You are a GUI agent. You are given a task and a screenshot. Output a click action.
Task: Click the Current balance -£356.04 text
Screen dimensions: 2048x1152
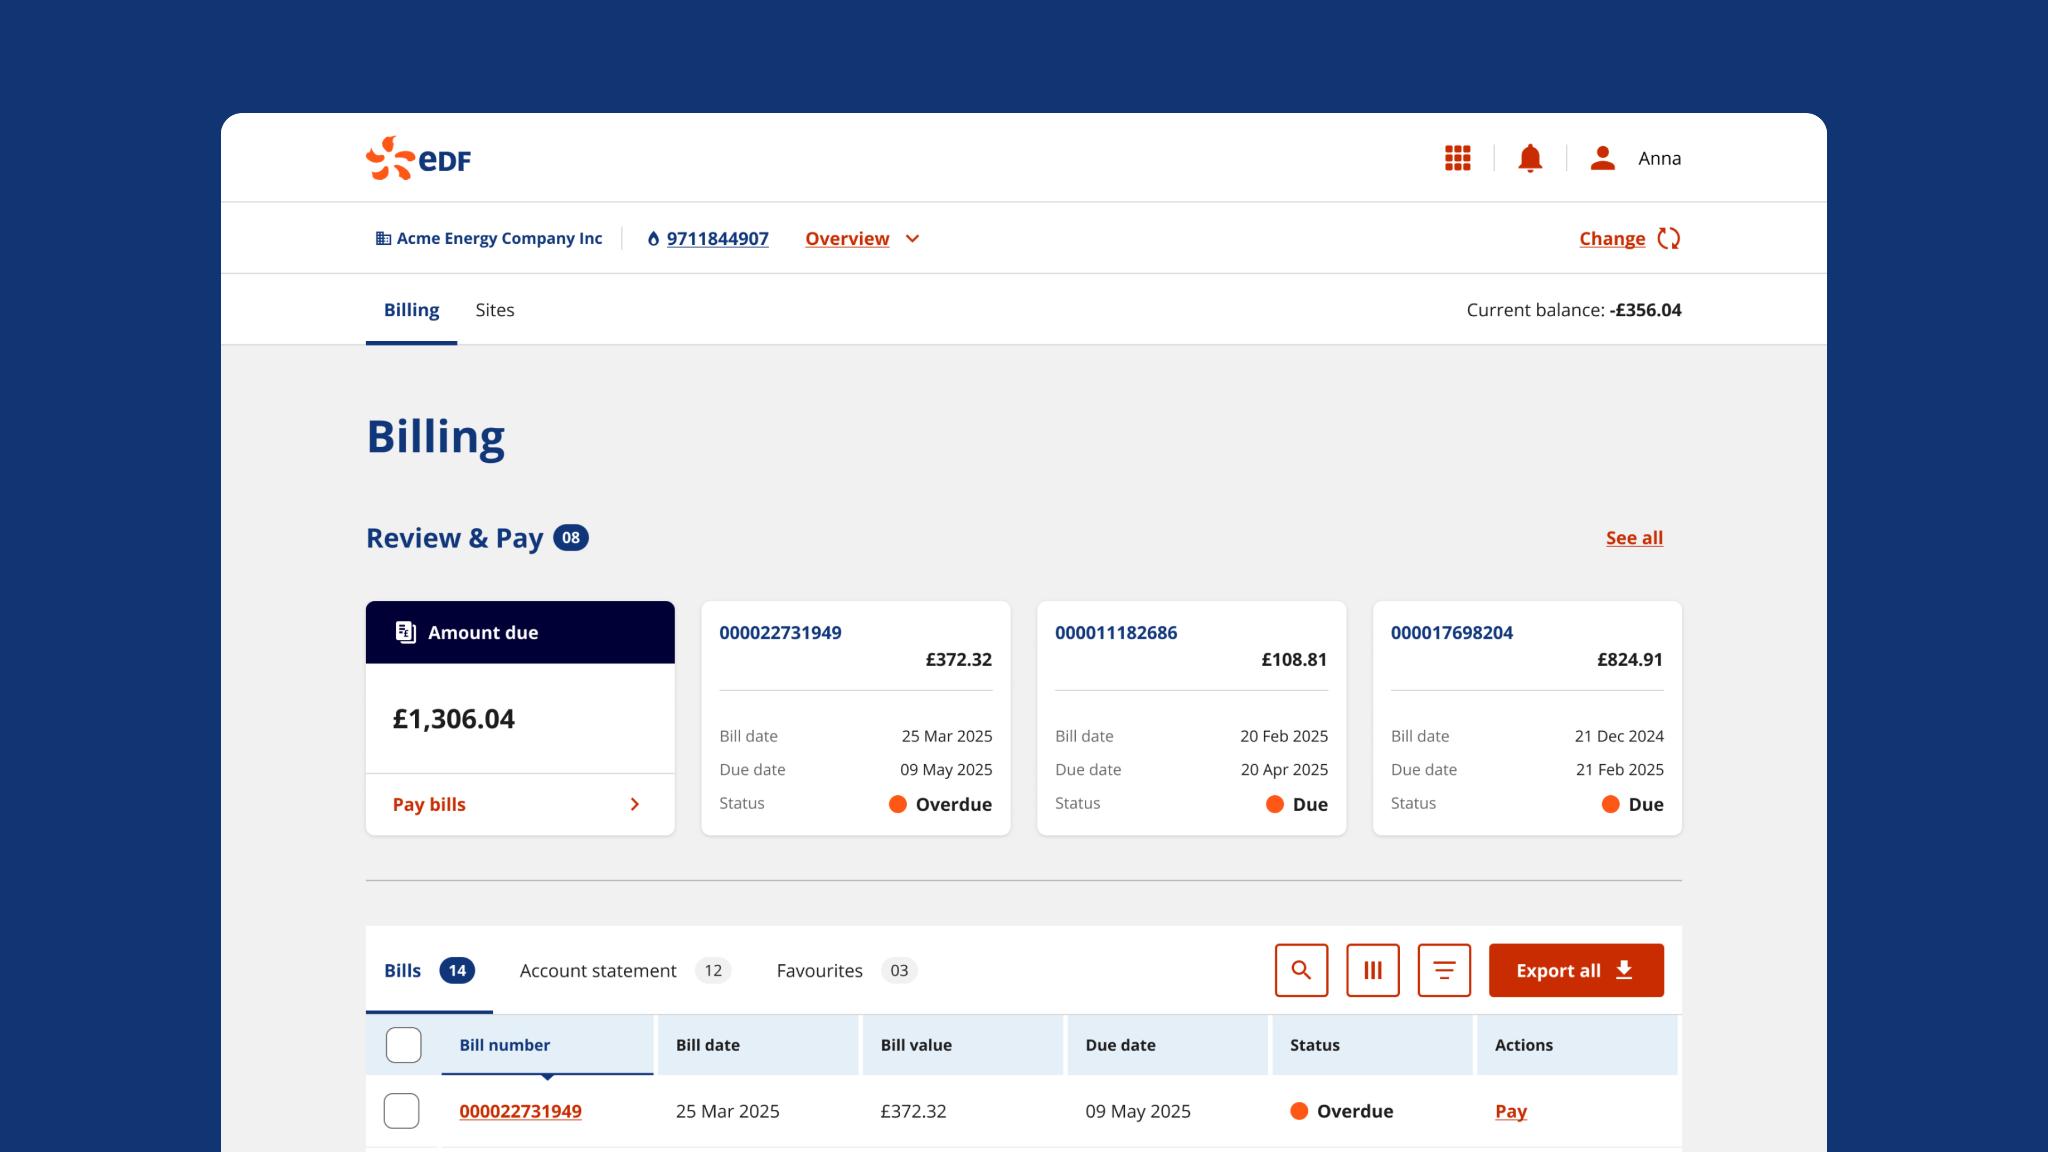1573,310
